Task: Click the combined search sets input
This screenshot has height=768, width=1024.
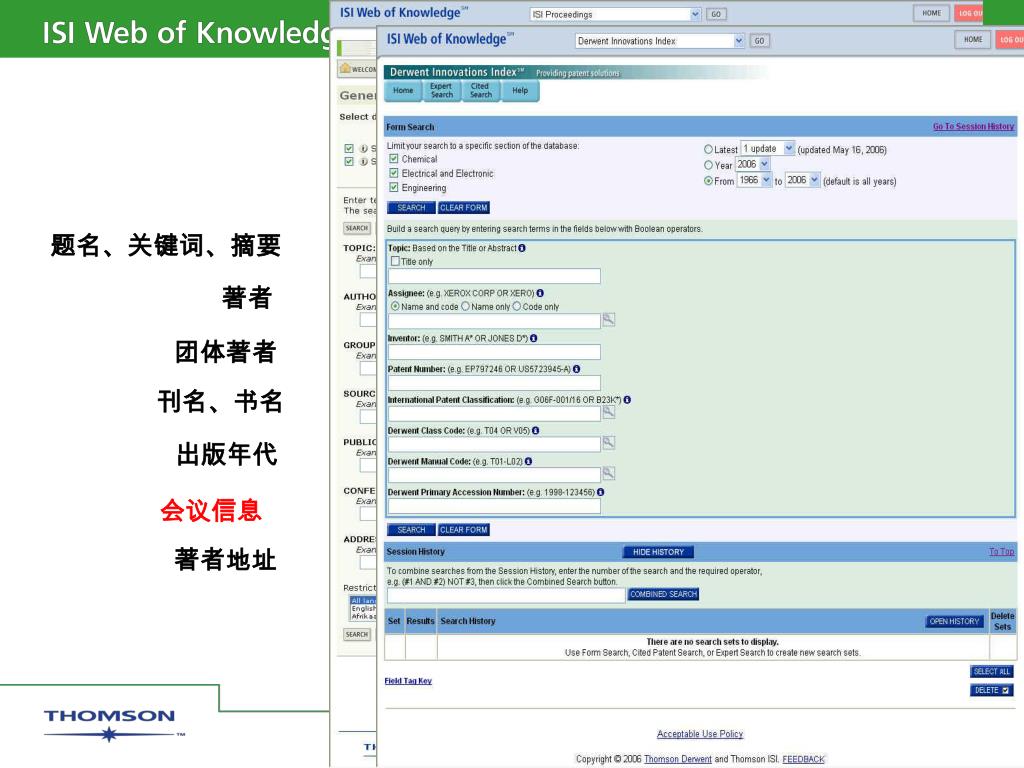Action: click(x=507, y=595)
